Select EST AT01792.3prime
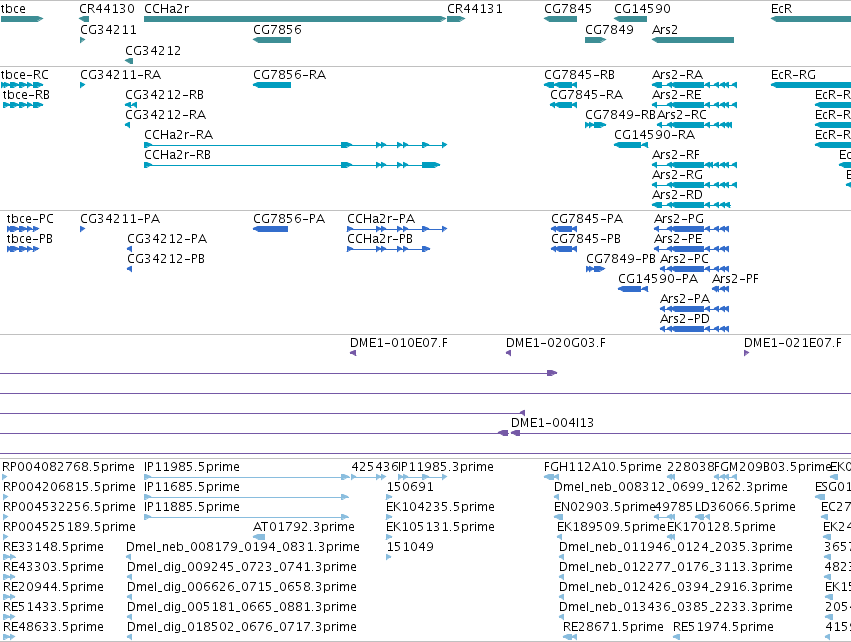 point(303,527)
